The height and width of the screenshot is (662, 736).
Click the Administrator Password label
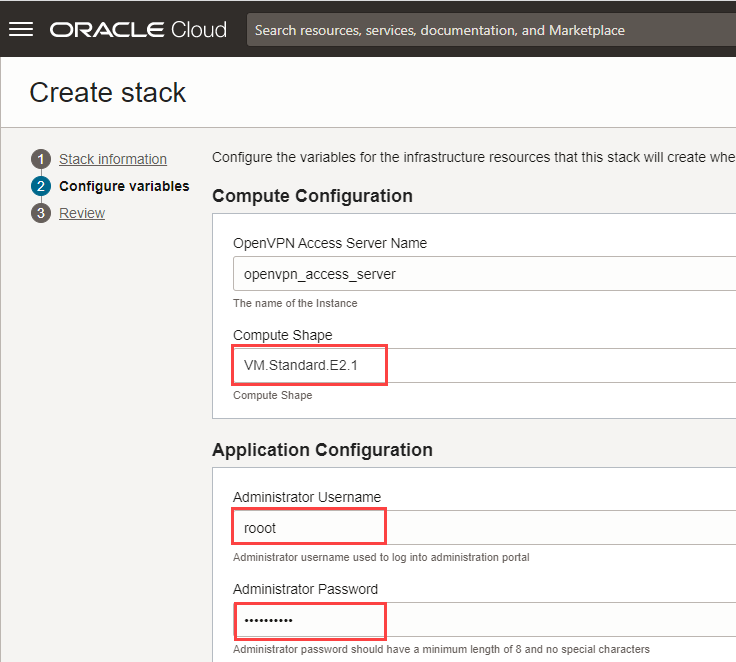[305, 589]
